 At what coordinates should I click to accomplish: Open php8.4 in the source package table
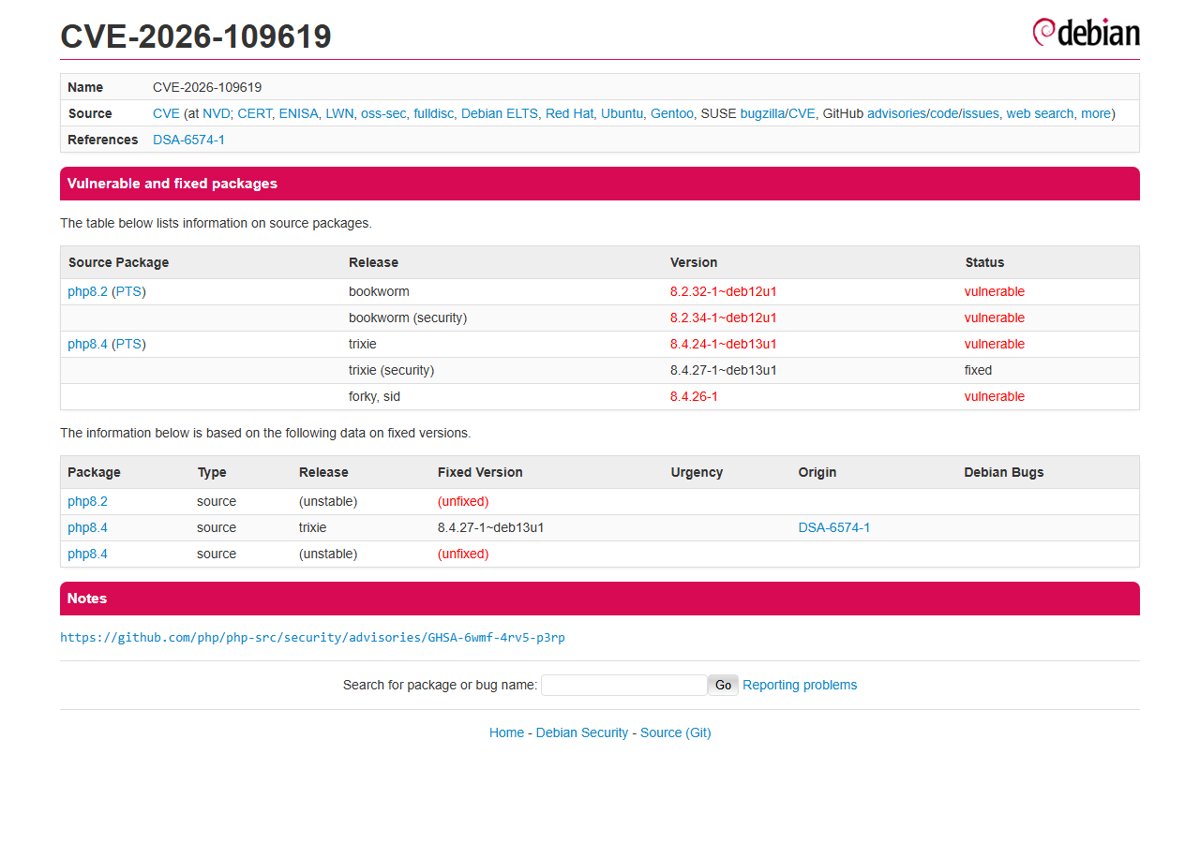click(x=87, y=344)
